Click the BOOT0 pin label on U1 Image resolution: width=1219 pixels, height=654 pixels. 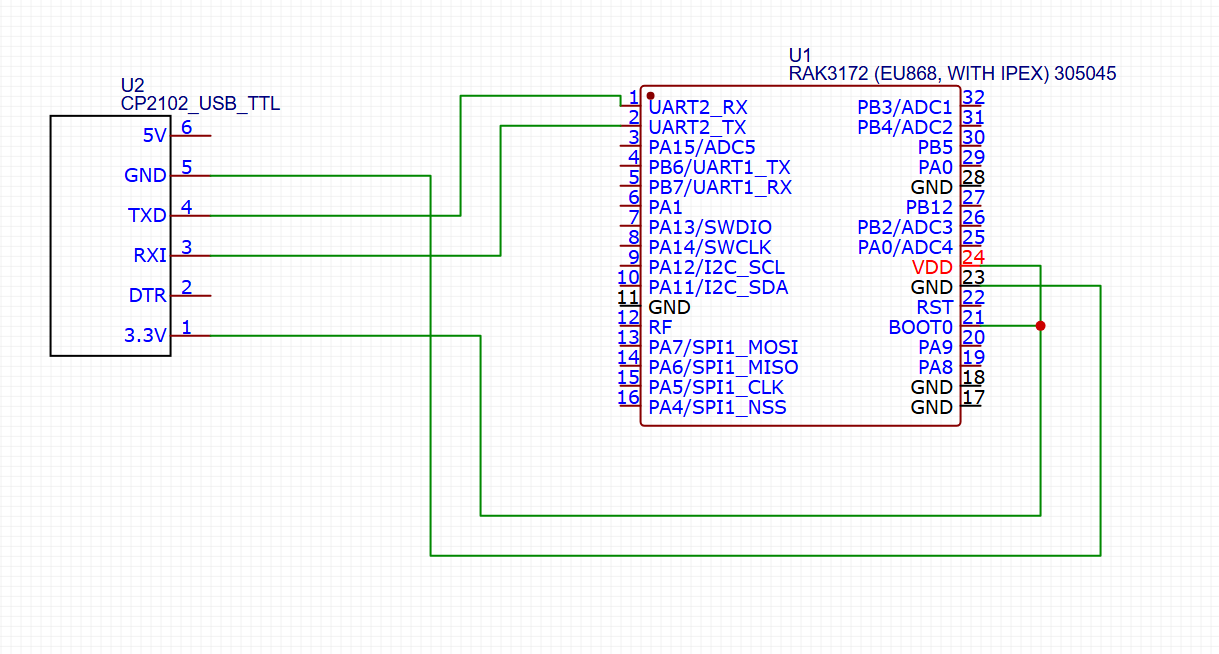coord(920,327)
